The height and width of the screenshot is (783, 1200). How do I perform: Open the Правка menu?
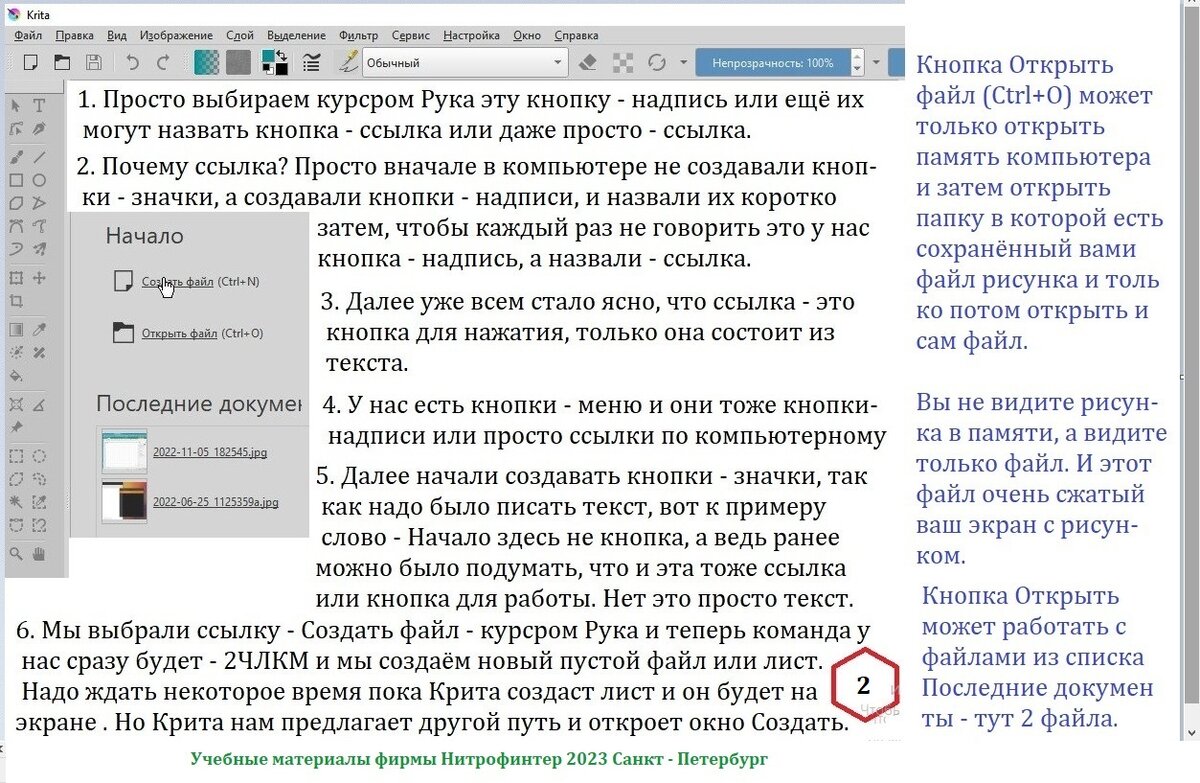[x=75, y=35]
